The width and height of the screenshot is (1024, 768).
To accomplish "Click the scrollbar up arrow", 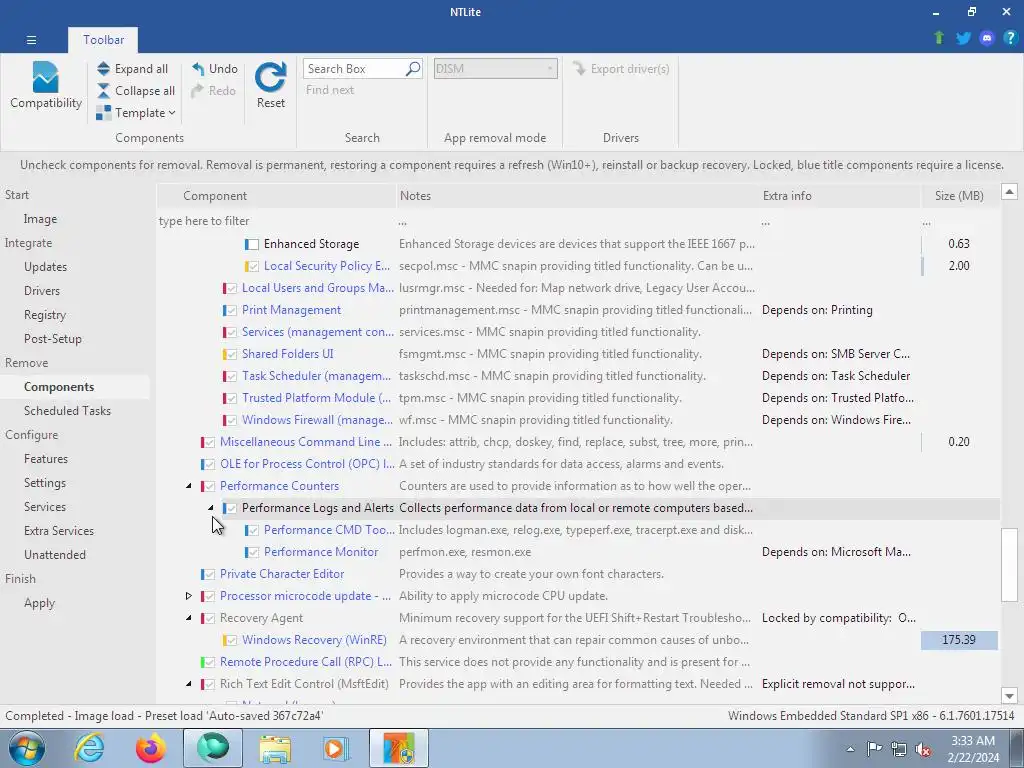I will (1009, 192).
